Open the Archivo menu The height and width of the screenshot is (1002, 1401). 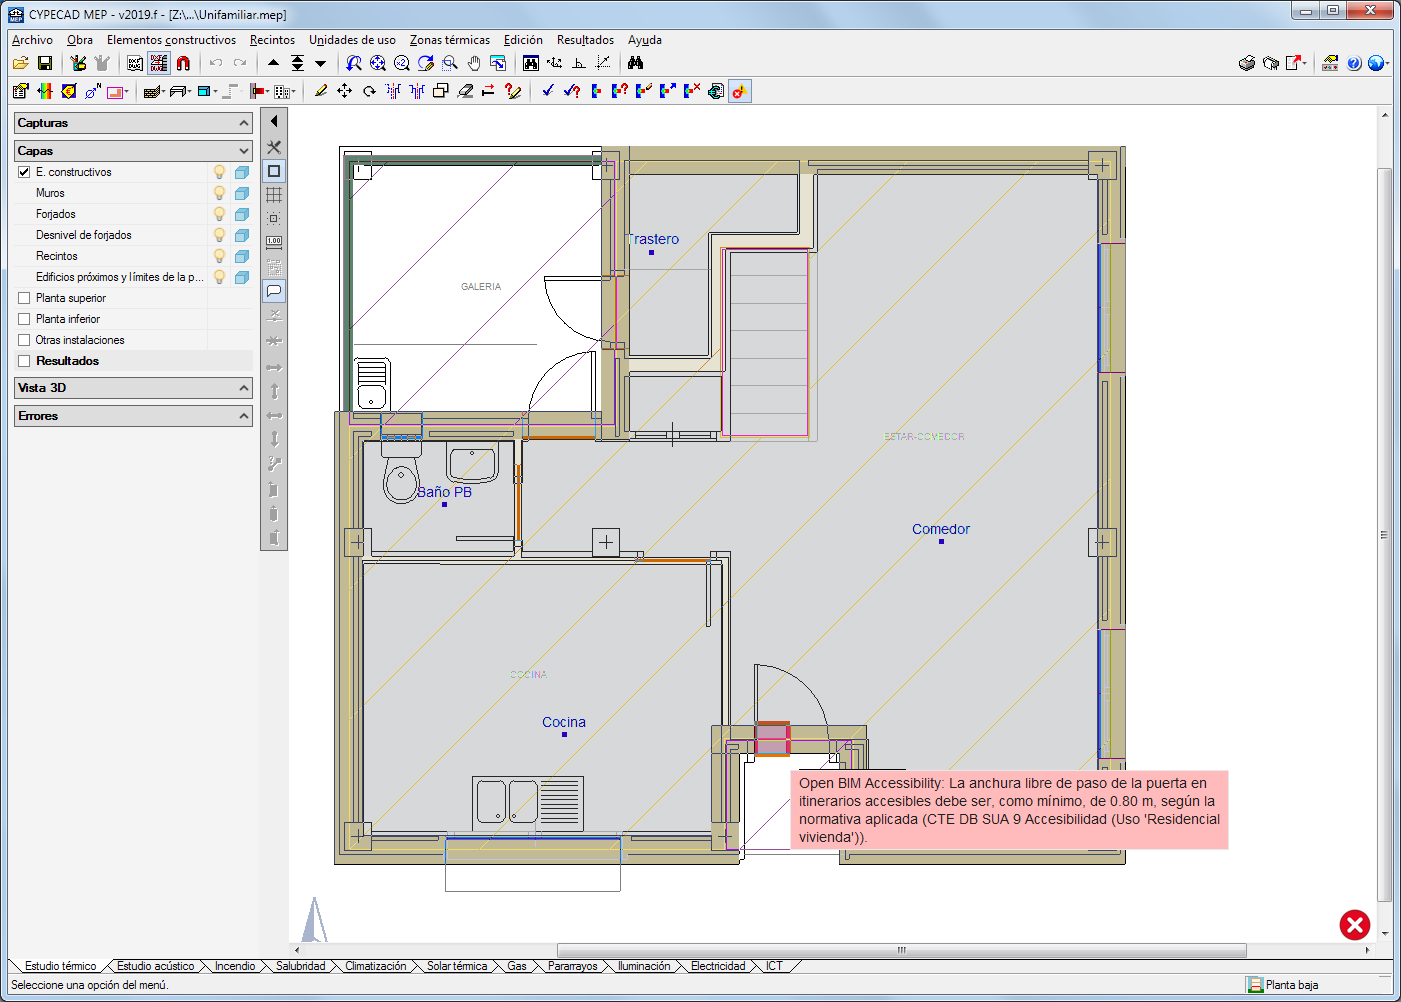coord(32,40)
